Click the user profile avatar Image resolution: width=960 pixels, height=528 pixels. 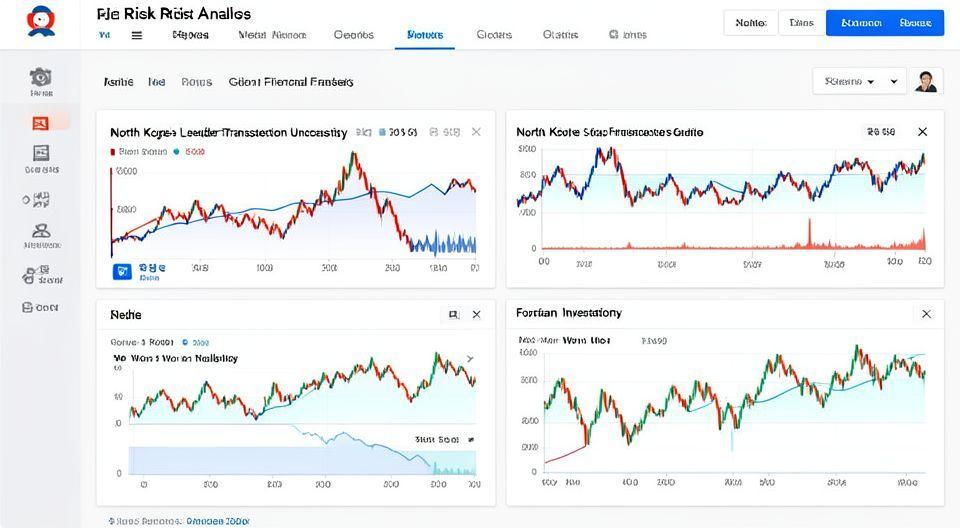pyautogui.click(x=927, y=81)
